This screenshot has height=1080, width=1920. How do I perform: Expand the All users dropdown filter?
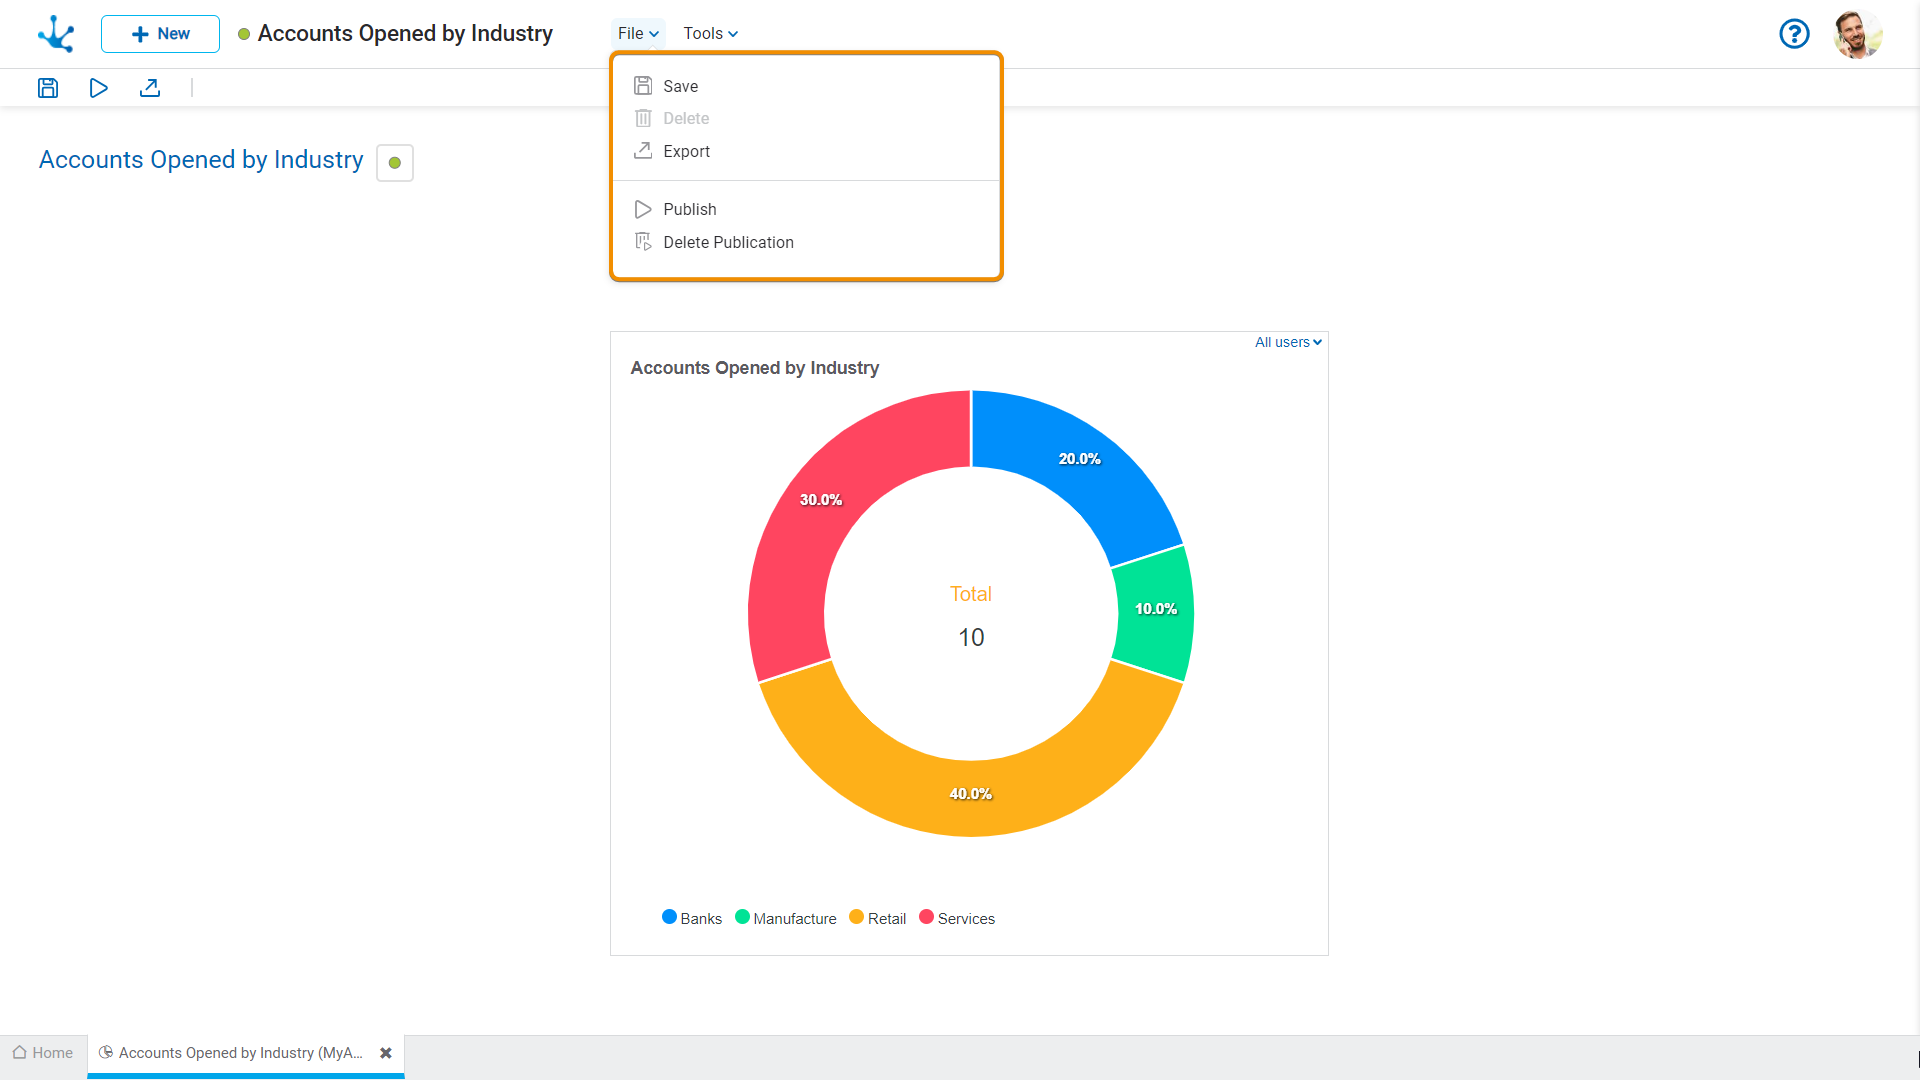pos(1286,342)
